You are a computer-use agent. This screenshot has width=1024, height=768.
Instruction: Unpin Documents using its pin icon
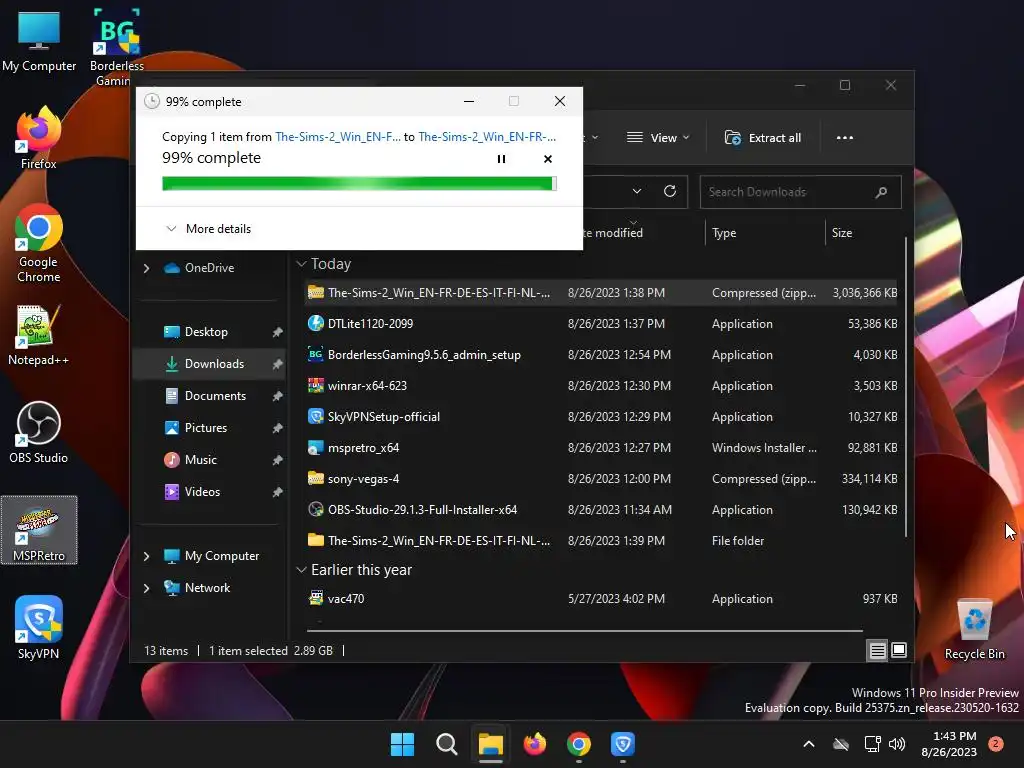coord(278,396)
